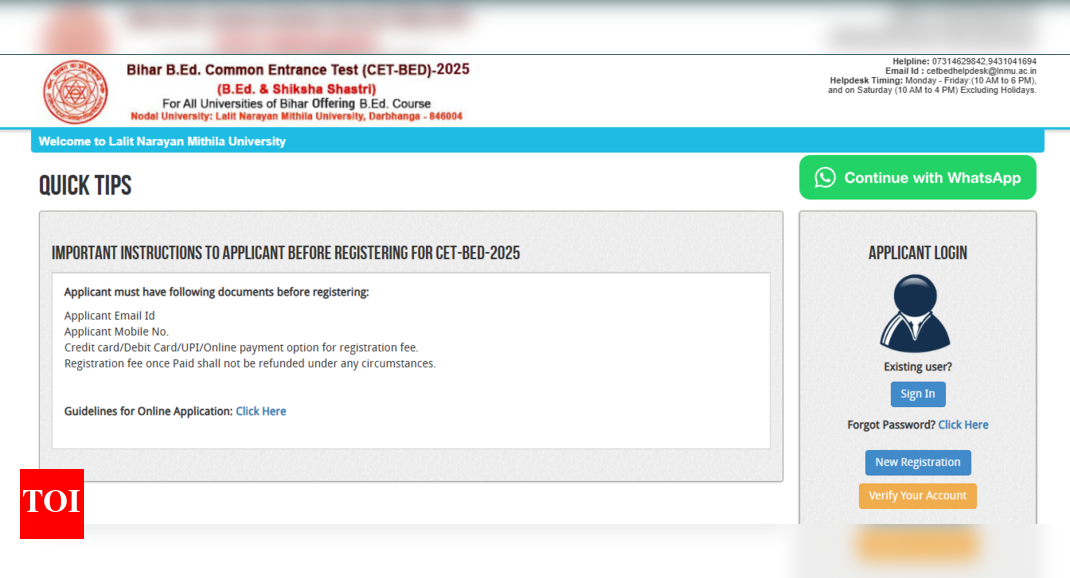
Task: Click the B.Ed. & Shiksha Shastri subtitle
Action: point(296,89)
